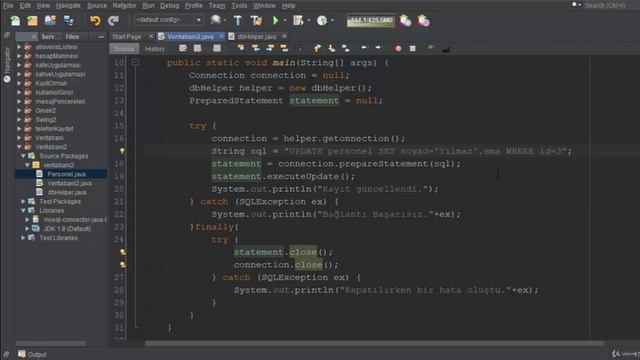Expand the JDK 1.8 (Default) node
The height and width of the screenshot is (360, 640).
[x=27, y=229]
